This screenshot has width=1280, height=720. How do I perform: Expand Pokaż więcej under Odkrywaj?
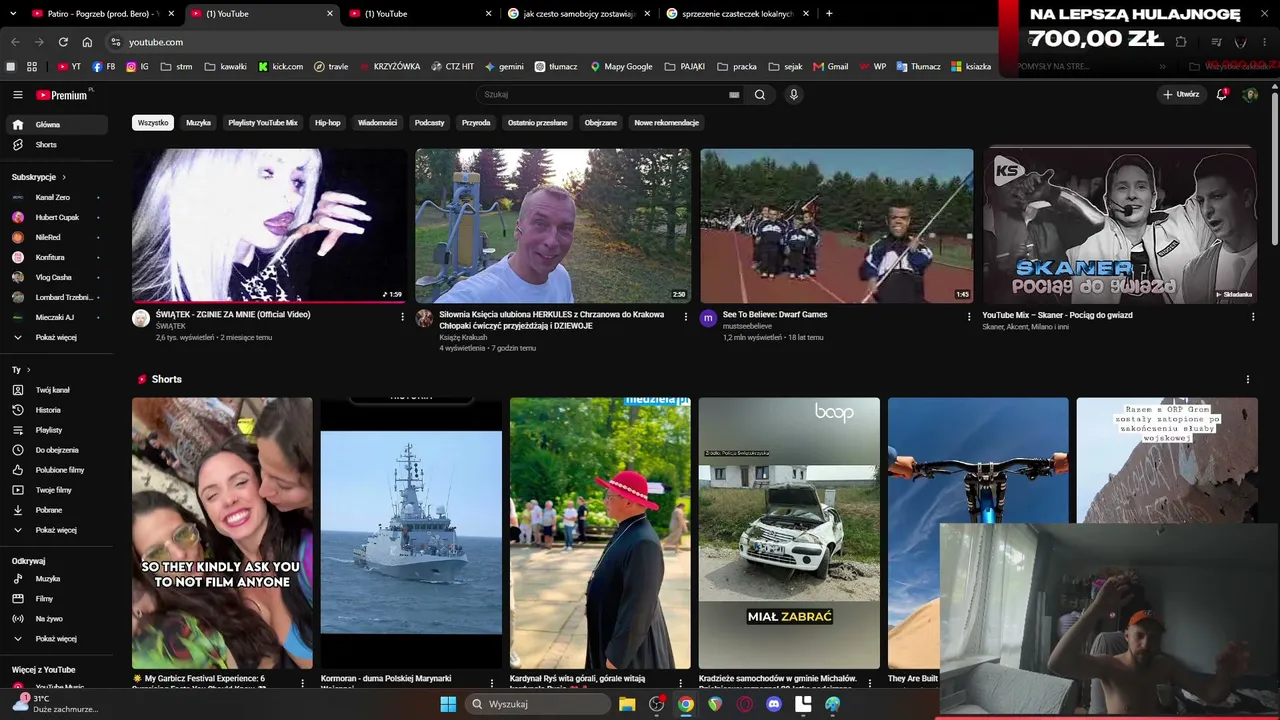coord(56,639)
